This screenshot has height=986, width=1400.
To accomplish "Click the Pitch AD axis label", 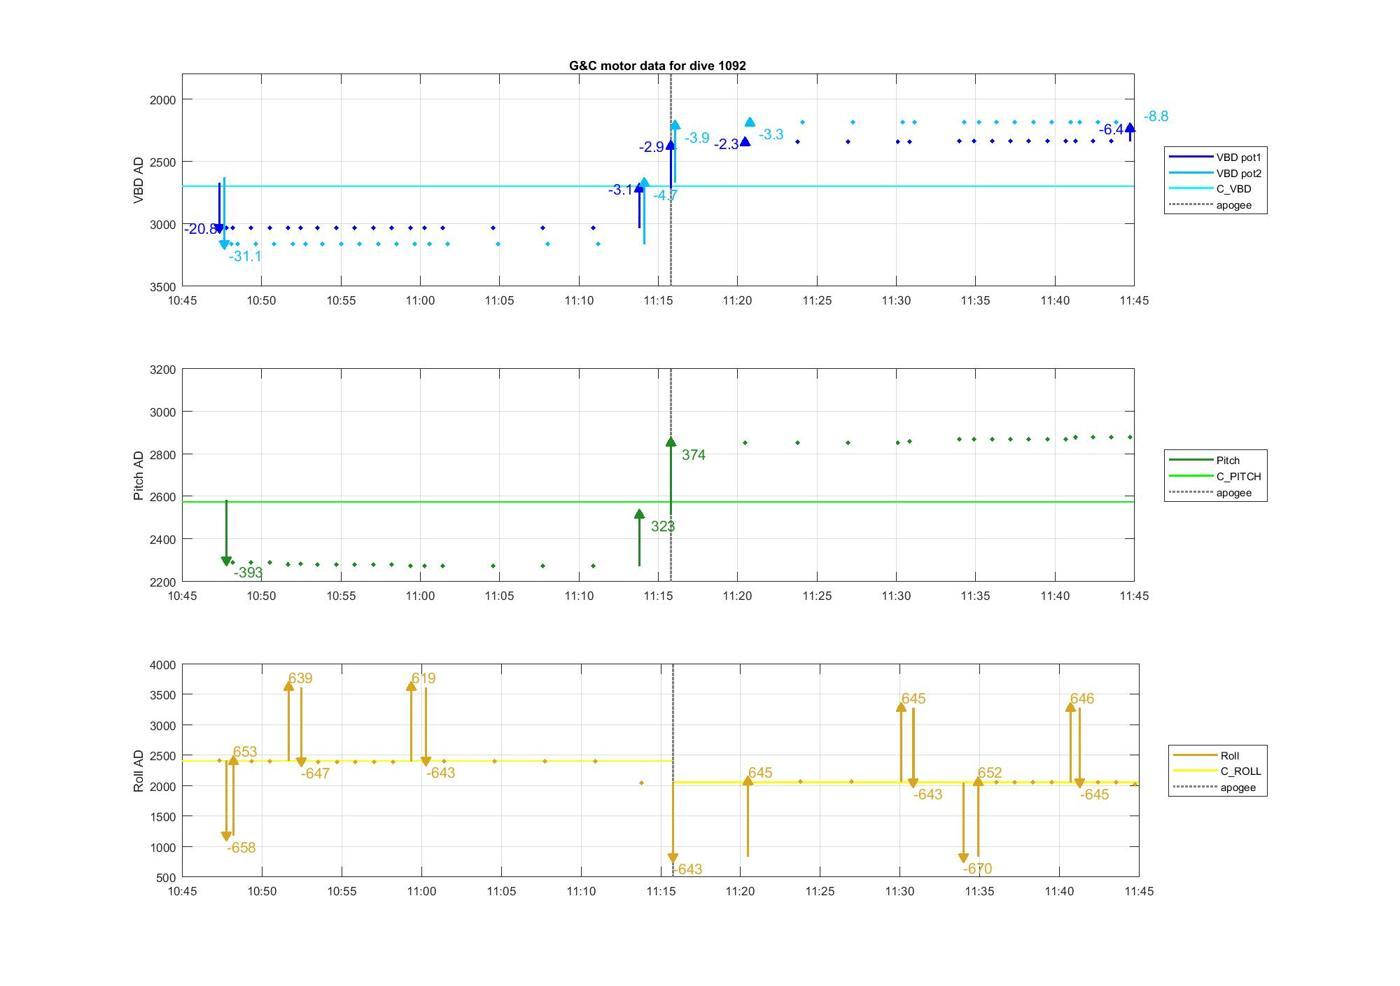I will (139, 475).
